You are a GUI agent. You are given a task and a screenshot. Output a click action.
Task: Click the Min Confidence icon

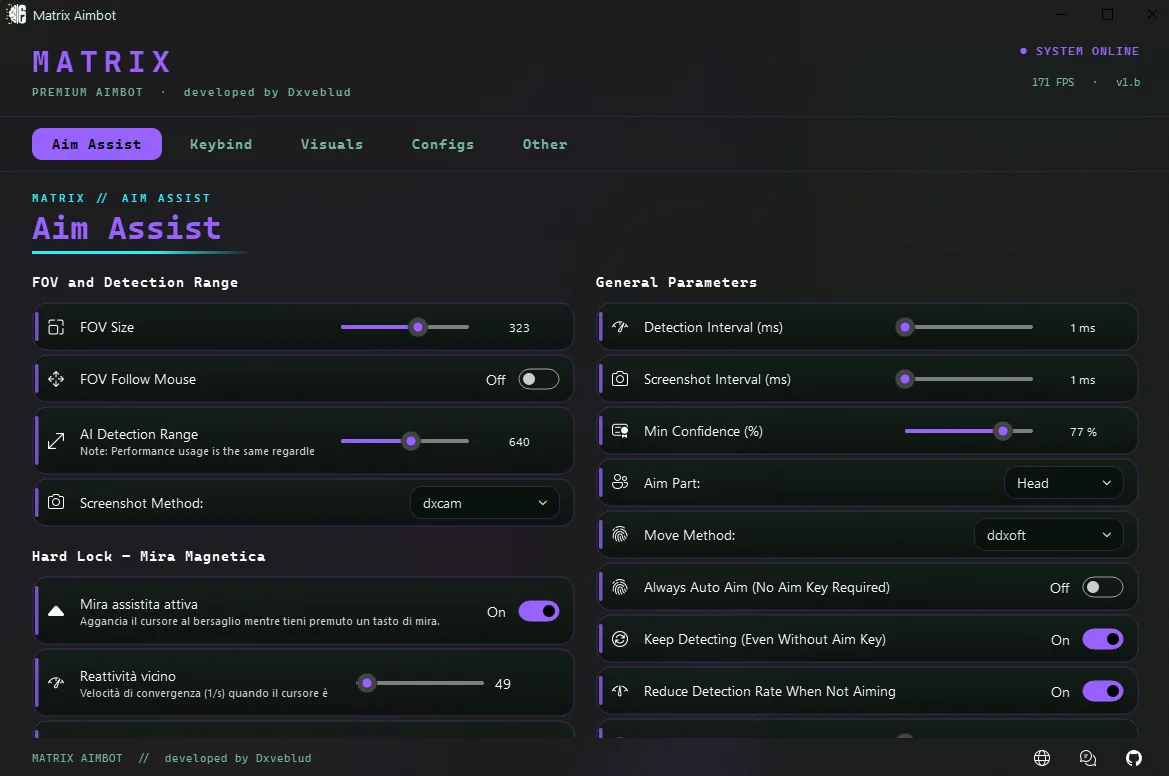(x=620, y=431)
